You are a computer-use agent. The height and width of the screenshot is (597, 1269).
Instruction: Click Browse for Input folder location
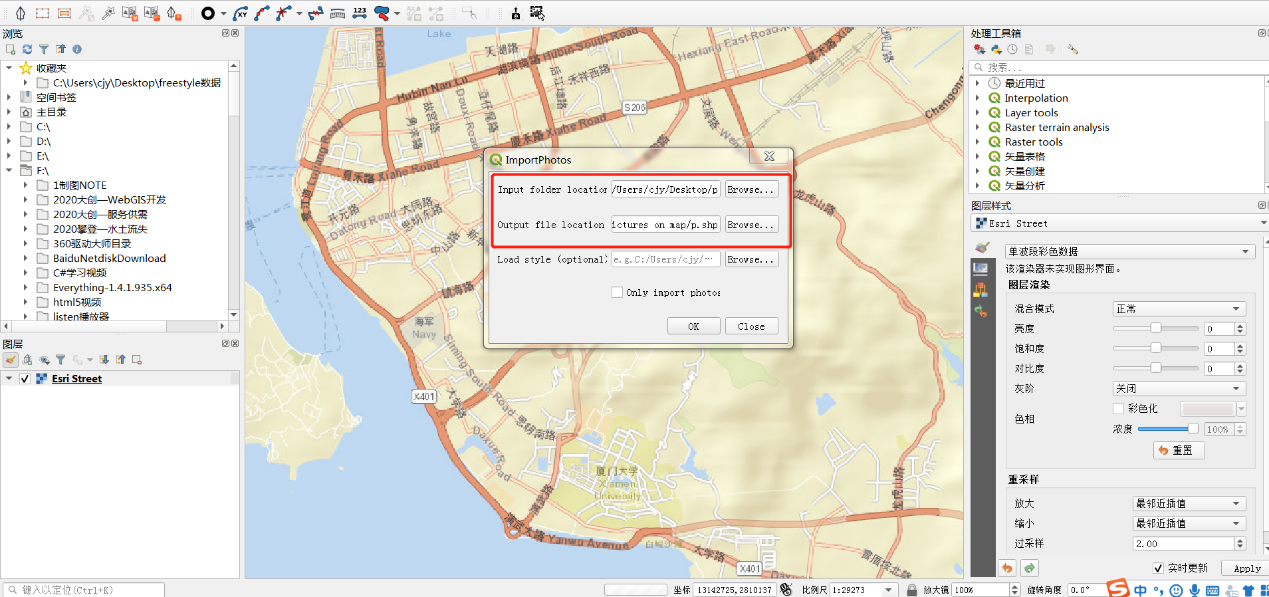click(751, 190)
